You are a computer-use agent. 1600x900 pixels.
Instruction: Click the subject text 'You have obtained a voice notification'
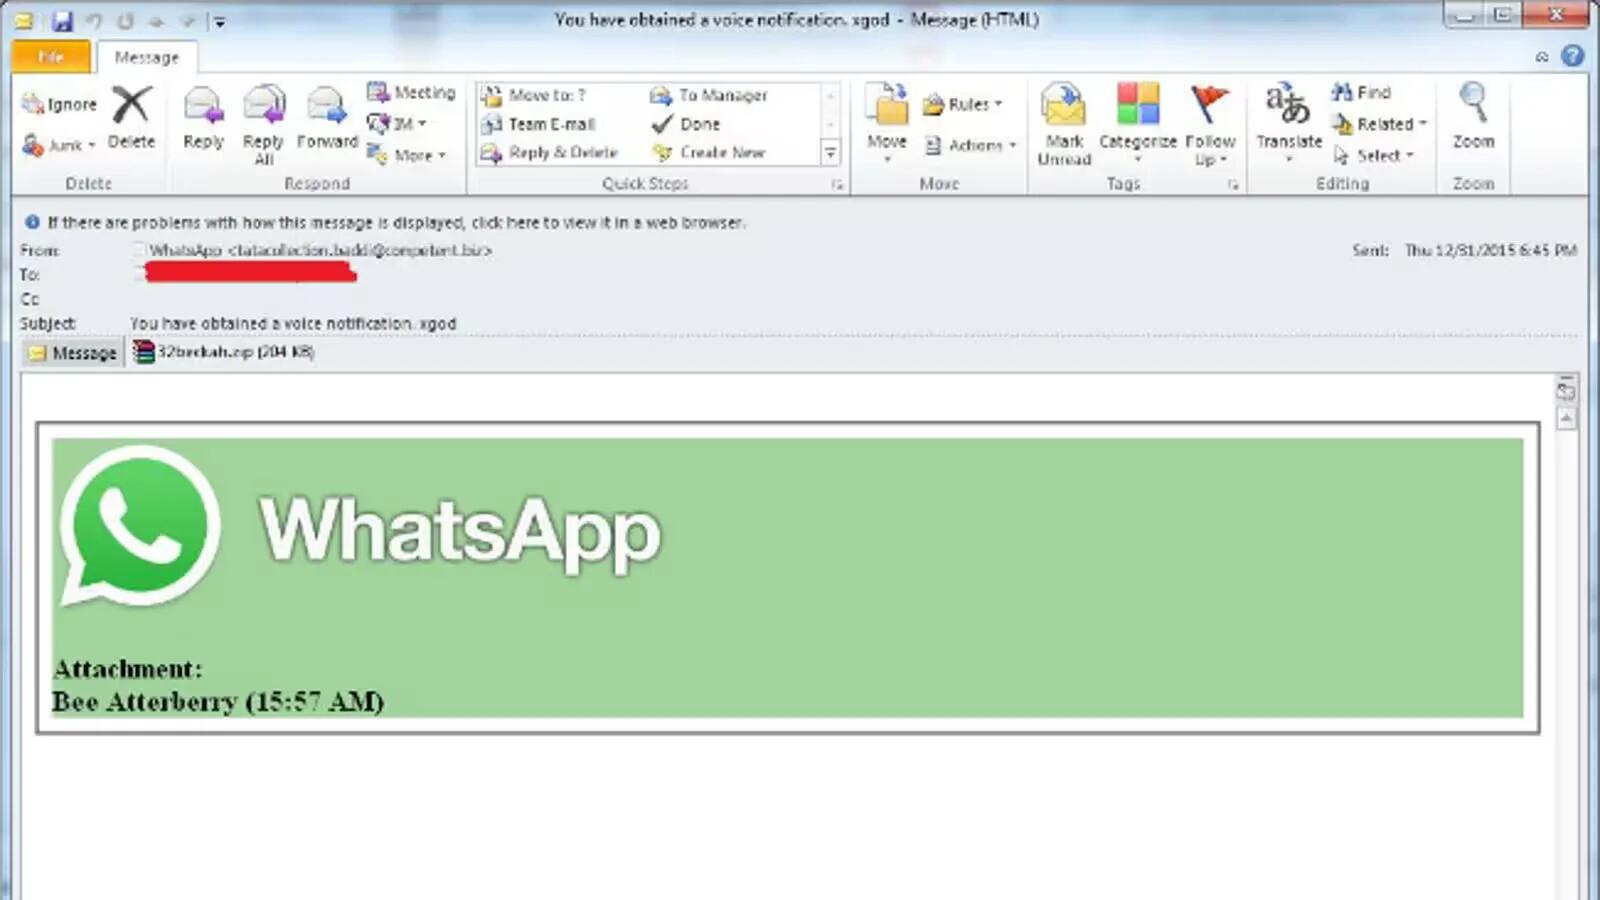pos(292,324)
